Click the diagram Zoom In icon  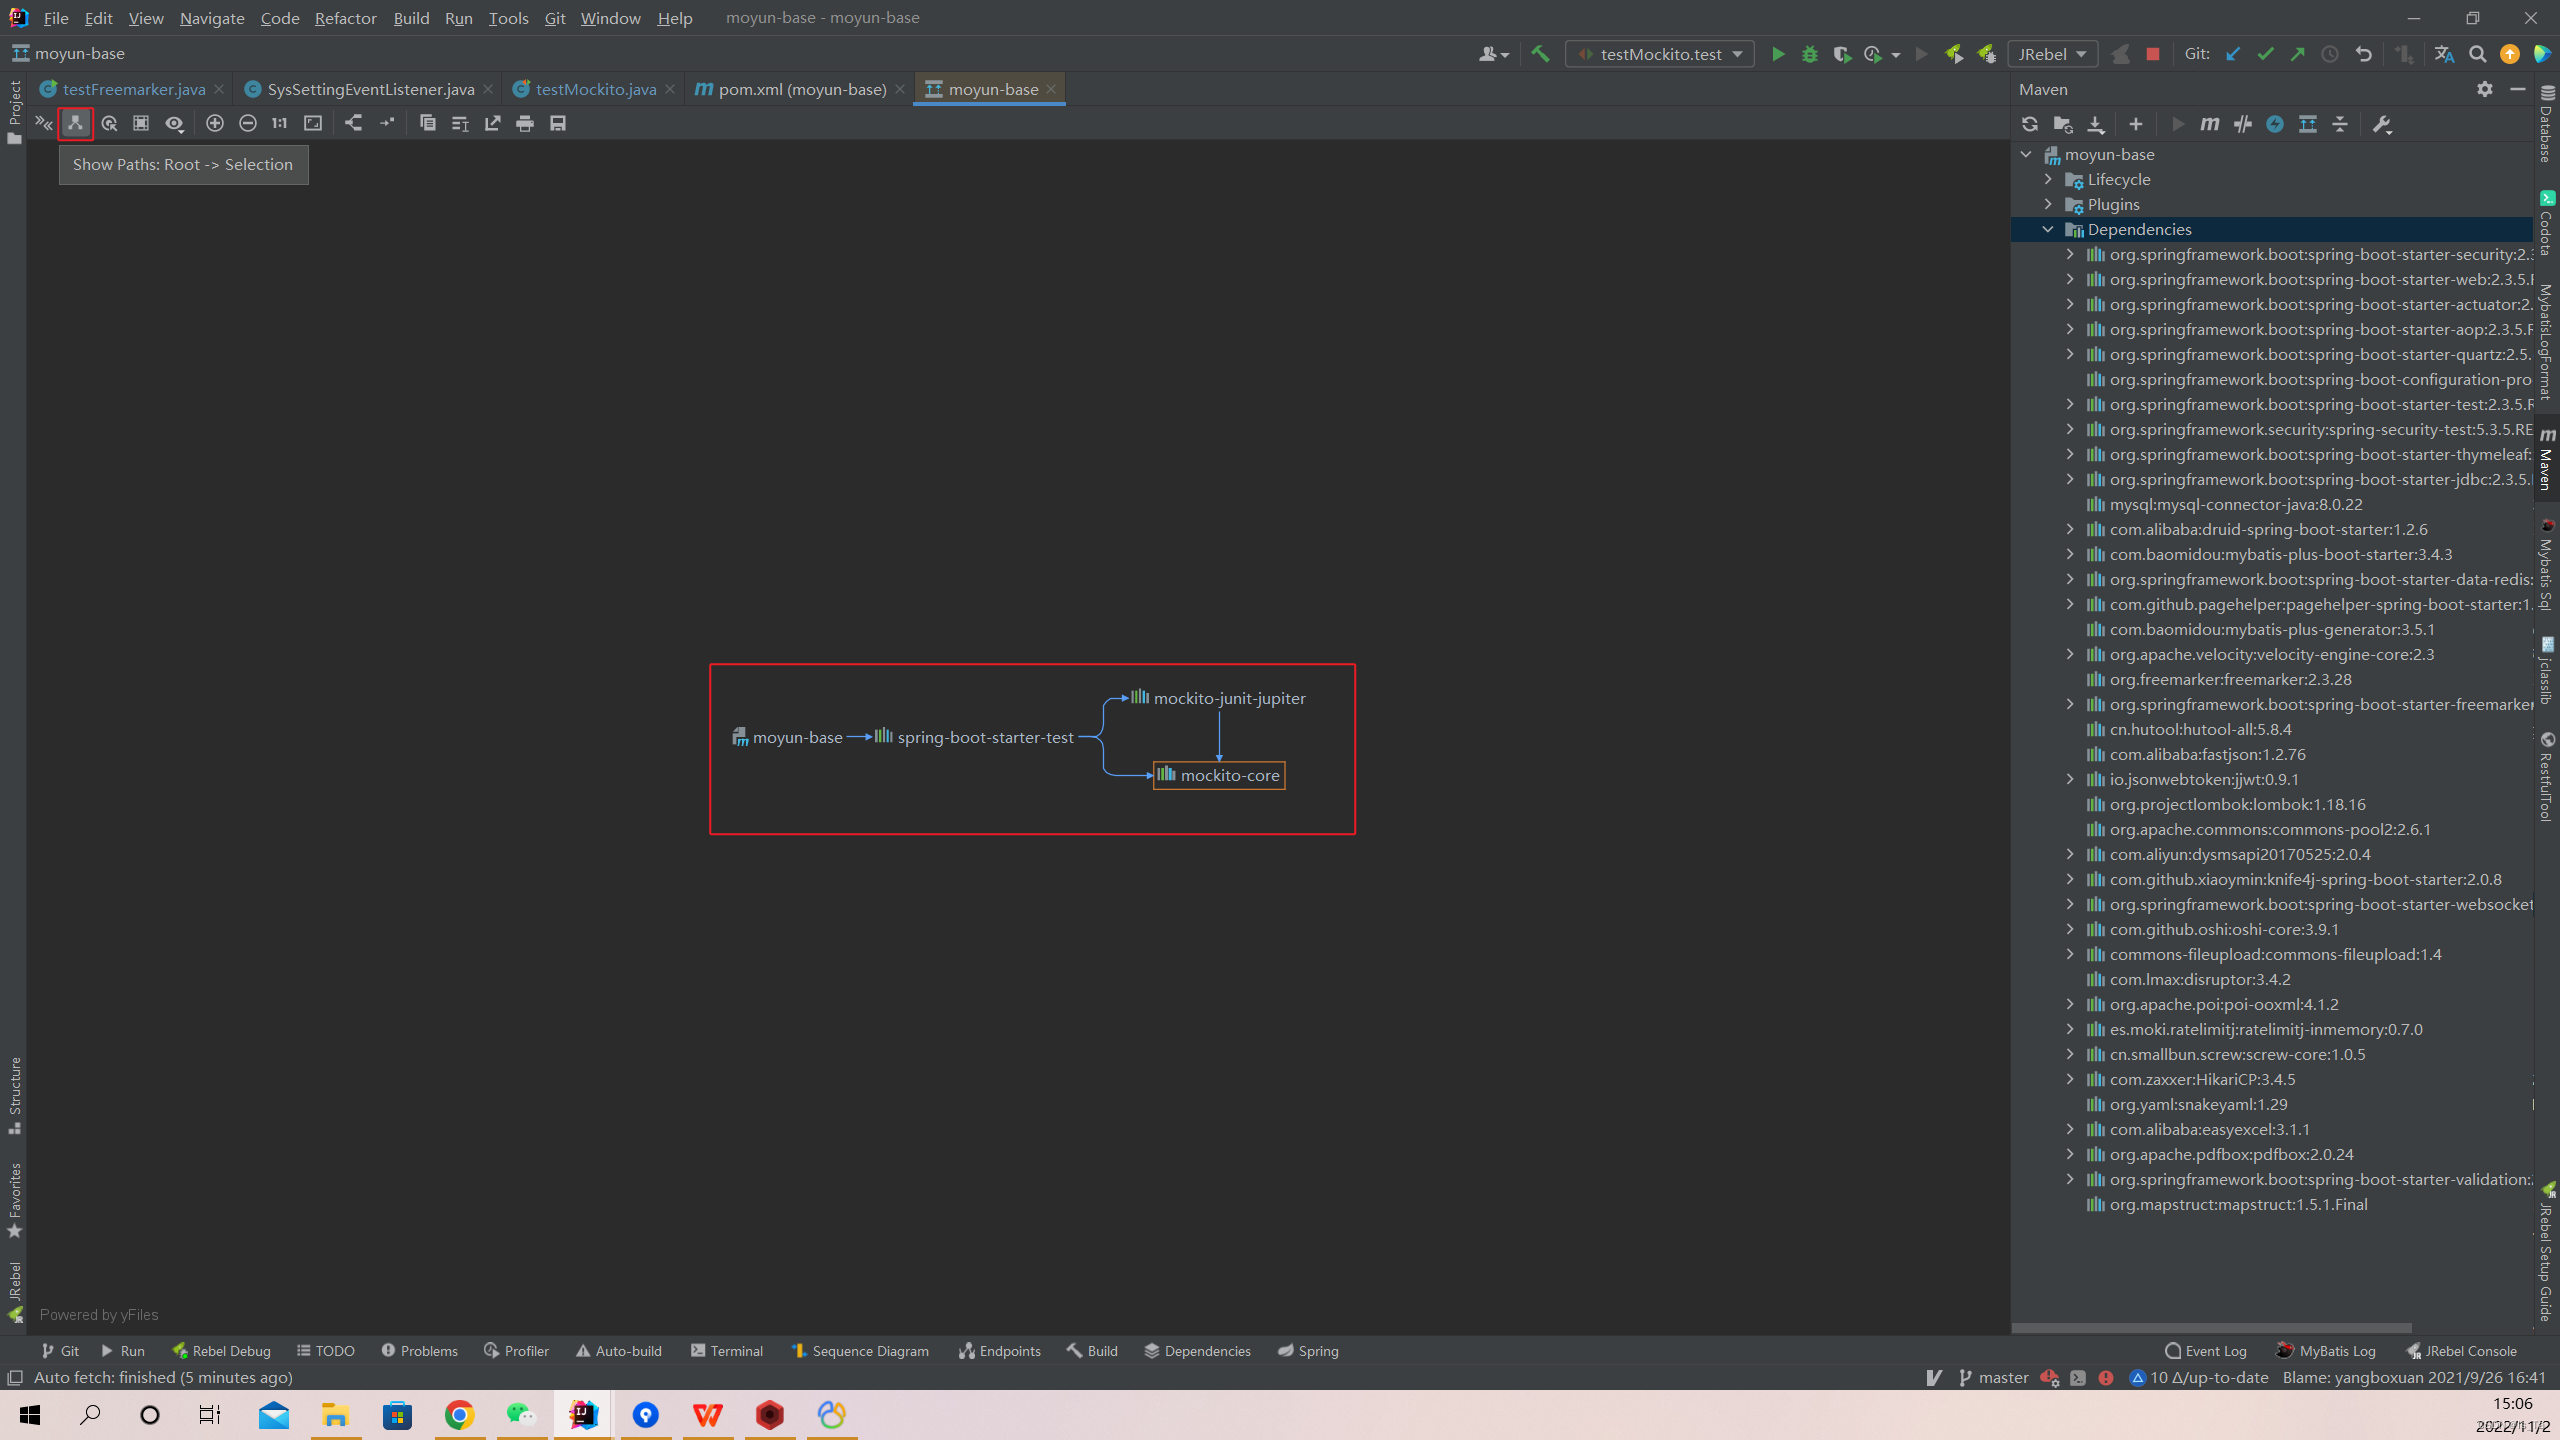(215, 123)
